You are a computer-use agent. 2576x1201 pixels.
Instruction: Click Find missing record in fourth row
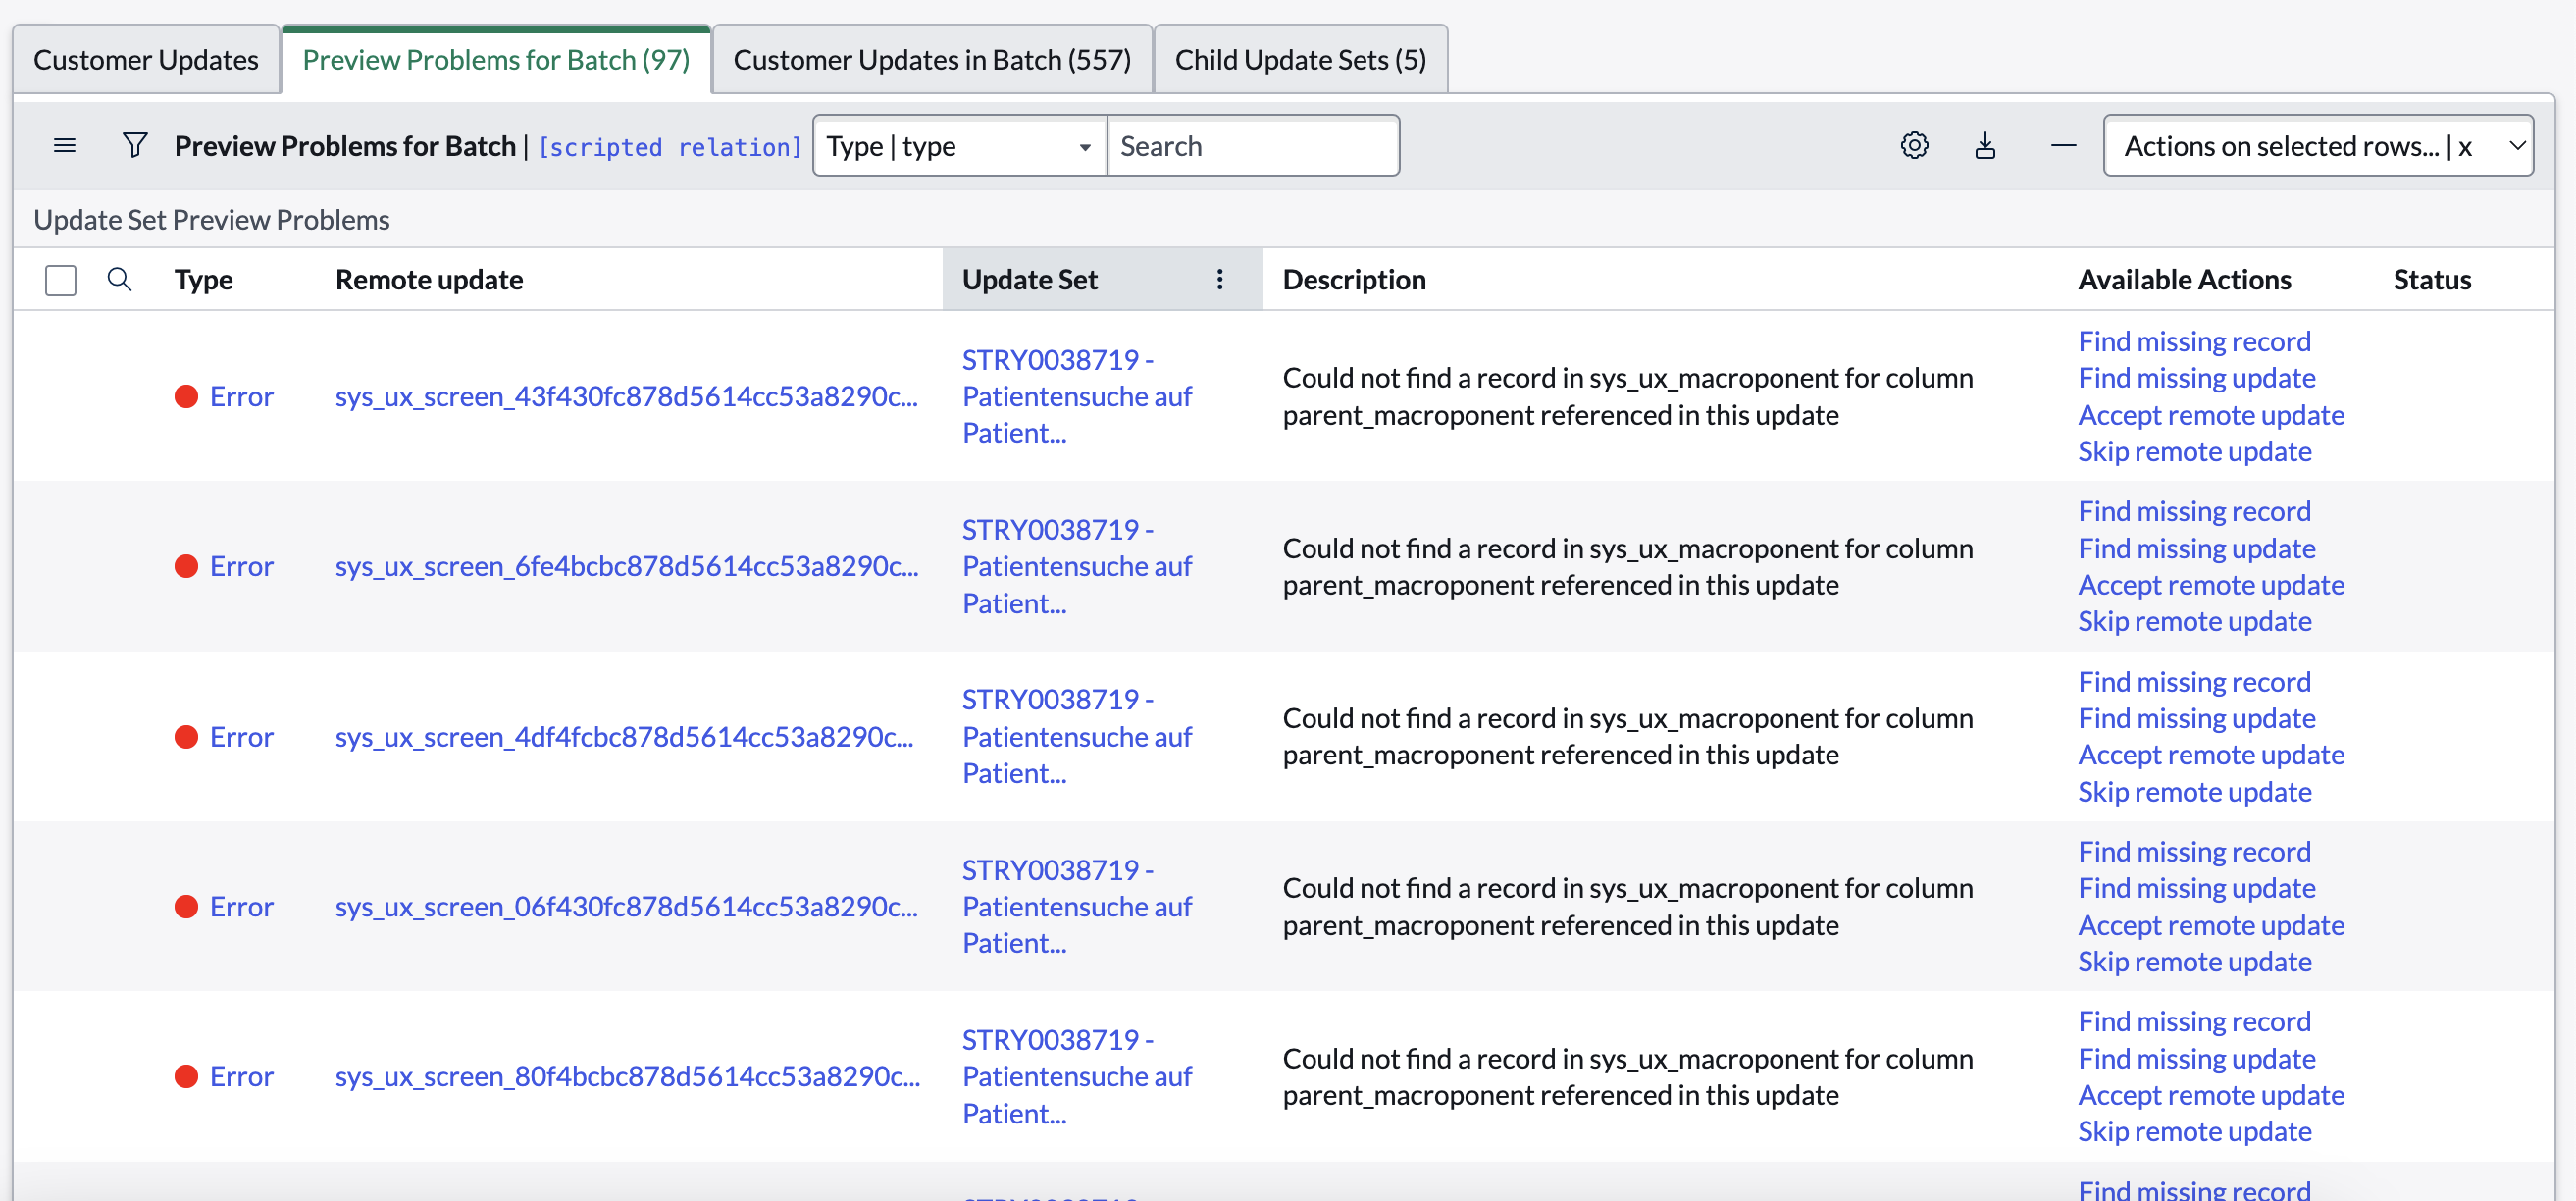[2194, 851]
